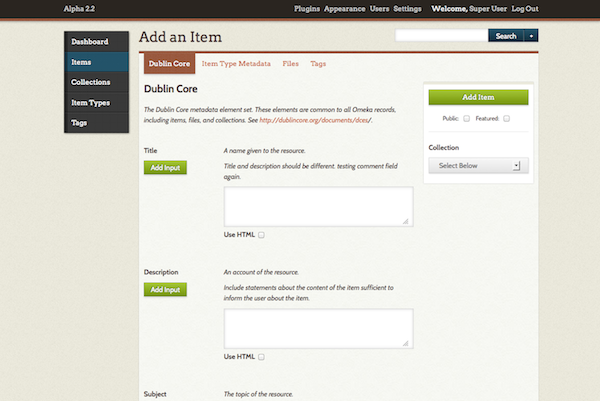Click into the Description text area

[x=318, y=329]
